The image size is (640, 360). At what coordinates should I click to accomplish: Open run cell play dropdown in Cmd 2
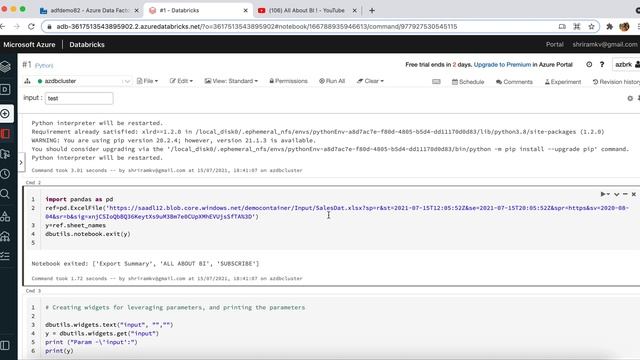605,194
